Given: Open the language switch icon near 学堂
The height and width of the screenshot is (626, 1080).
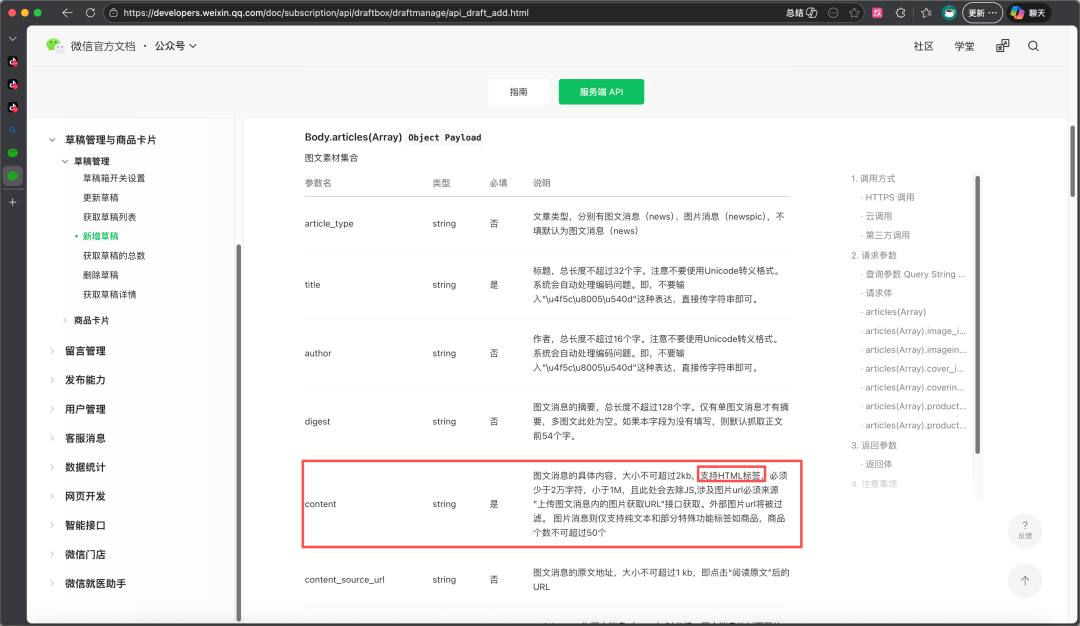Looking at the screenshot, I should click(x=1002, y=46).
